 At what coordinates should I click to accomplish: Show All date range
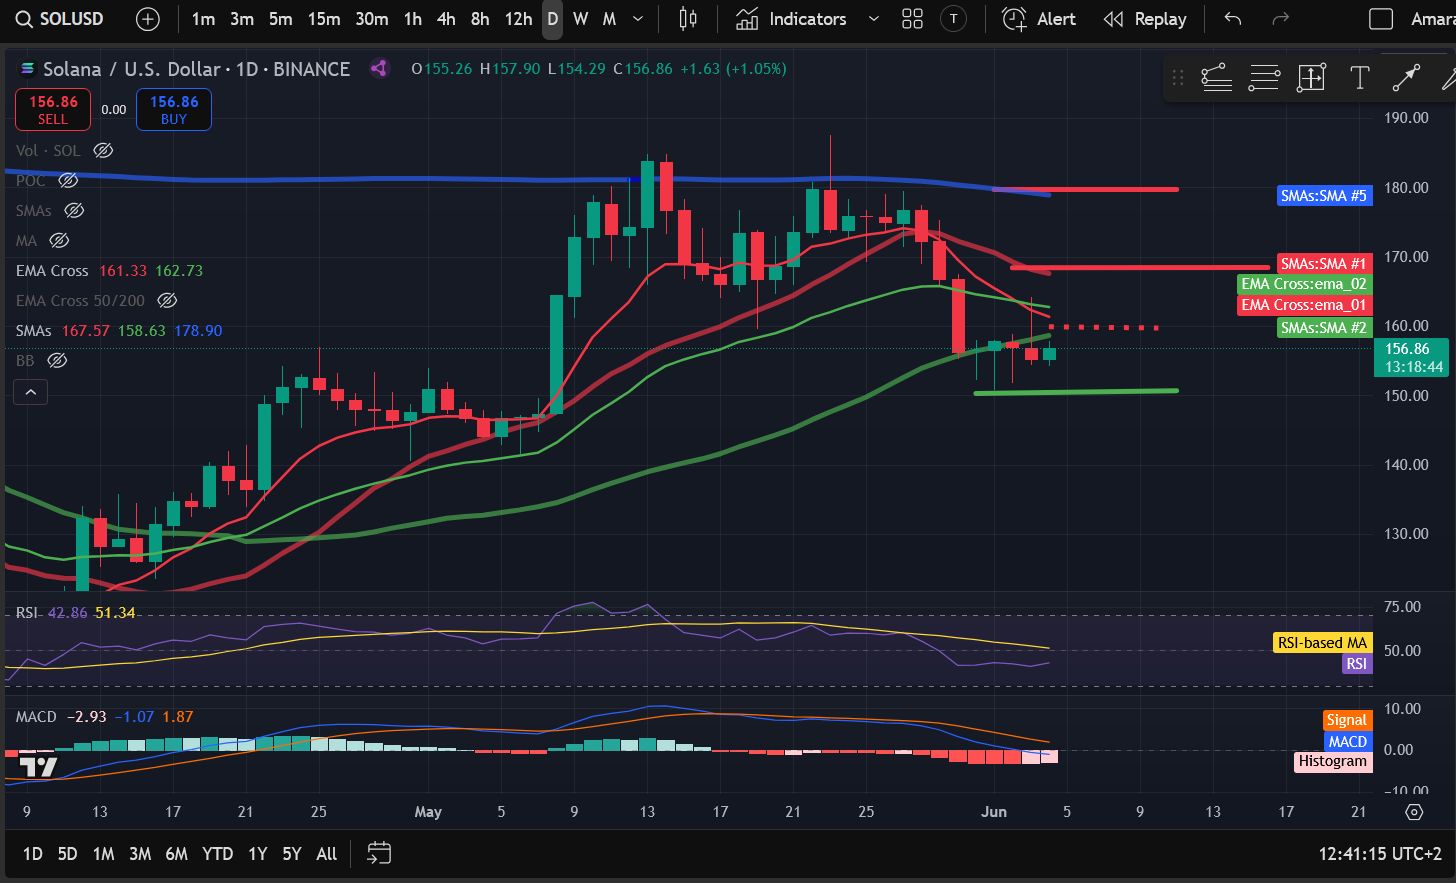(326, 853)
